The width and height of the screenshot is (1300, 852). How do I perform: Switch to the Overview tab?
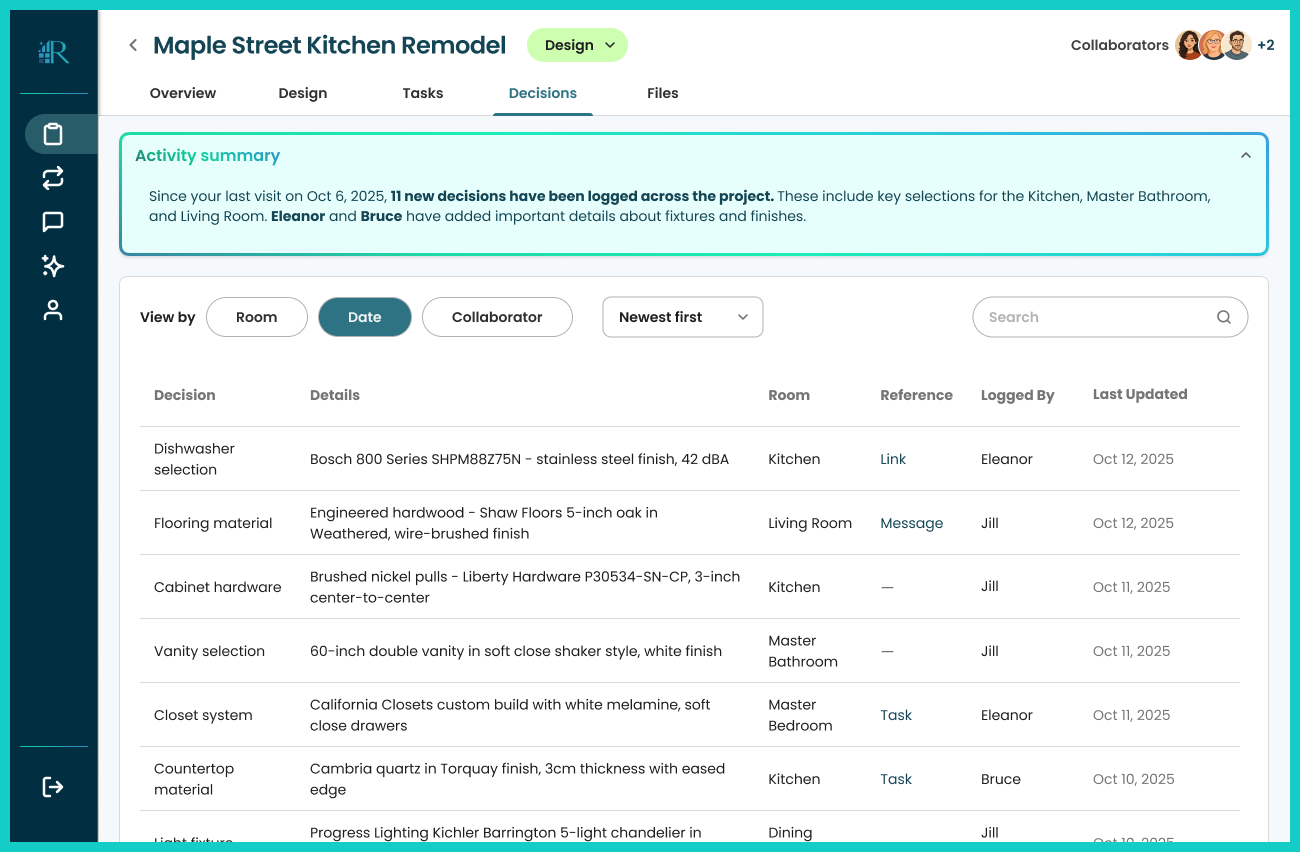pyautogui.click(x=183, y=93)
